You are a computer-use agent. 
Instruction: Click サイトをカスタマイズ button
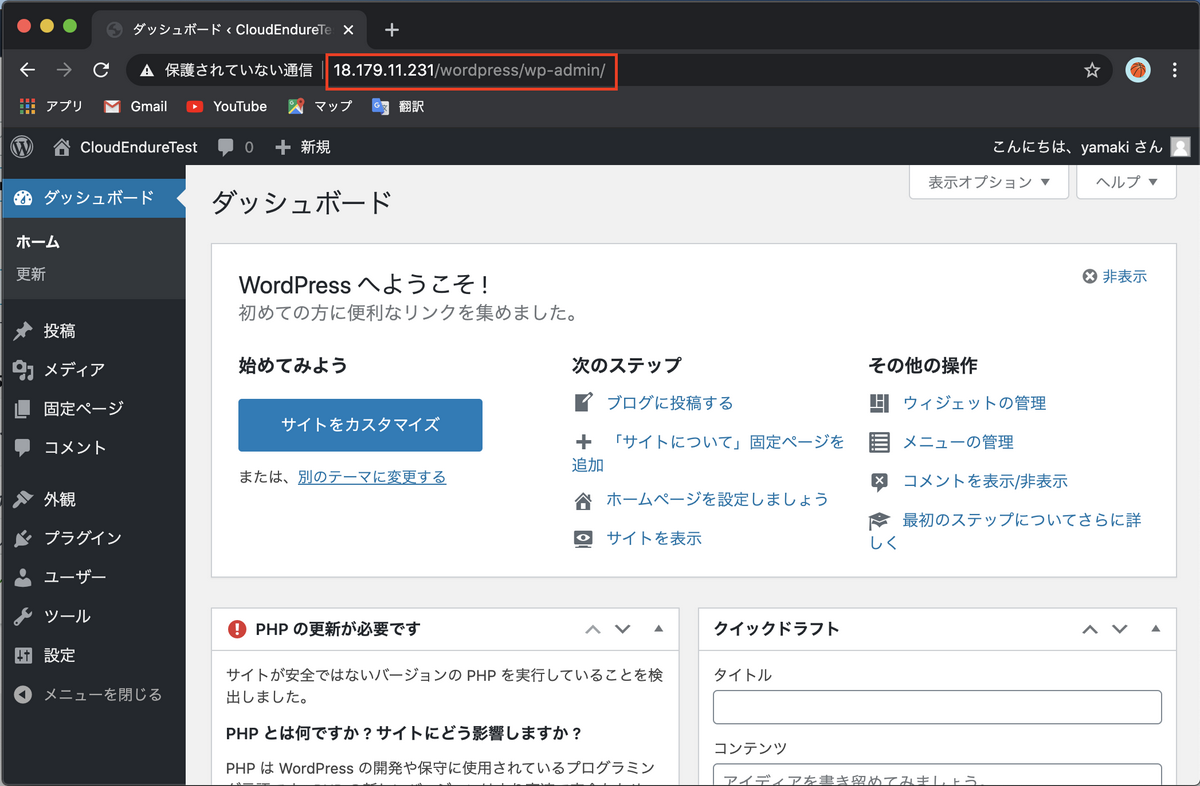pos(360,425)
